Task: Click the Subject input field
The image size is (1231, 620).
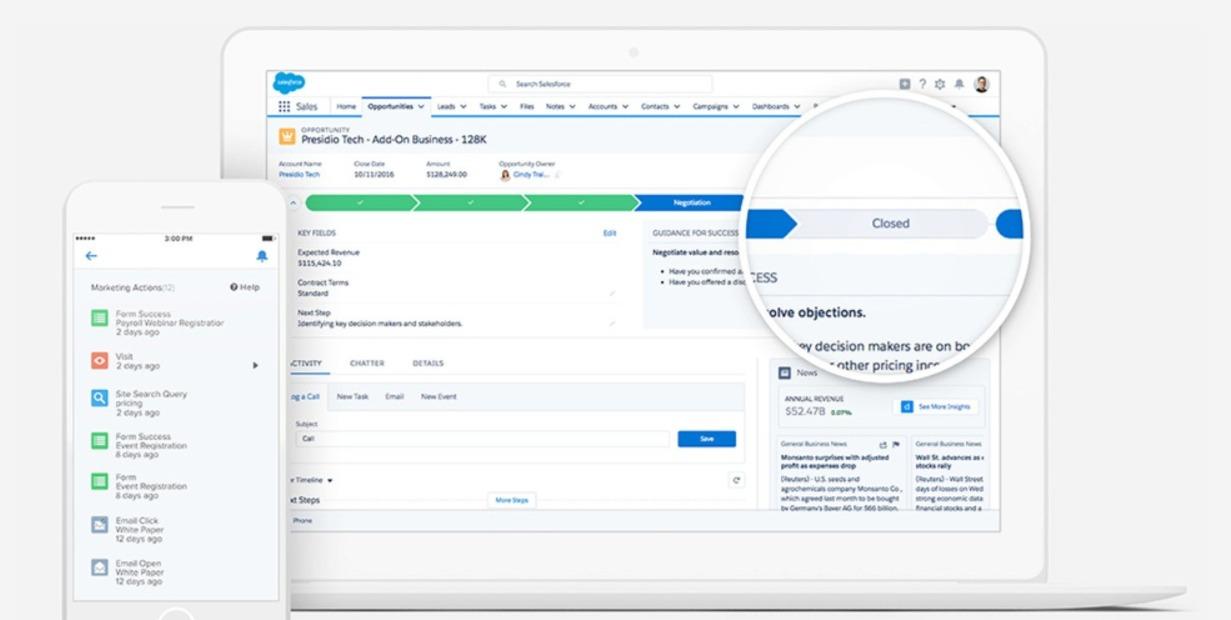Action: 482,439
